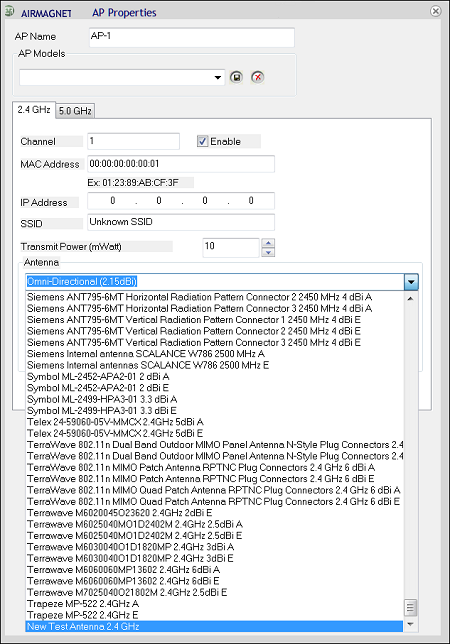The width and height of the screenshot is (450, 644).
Task: Click the antenna list scroll-up arrow
Action: point(410,299)
